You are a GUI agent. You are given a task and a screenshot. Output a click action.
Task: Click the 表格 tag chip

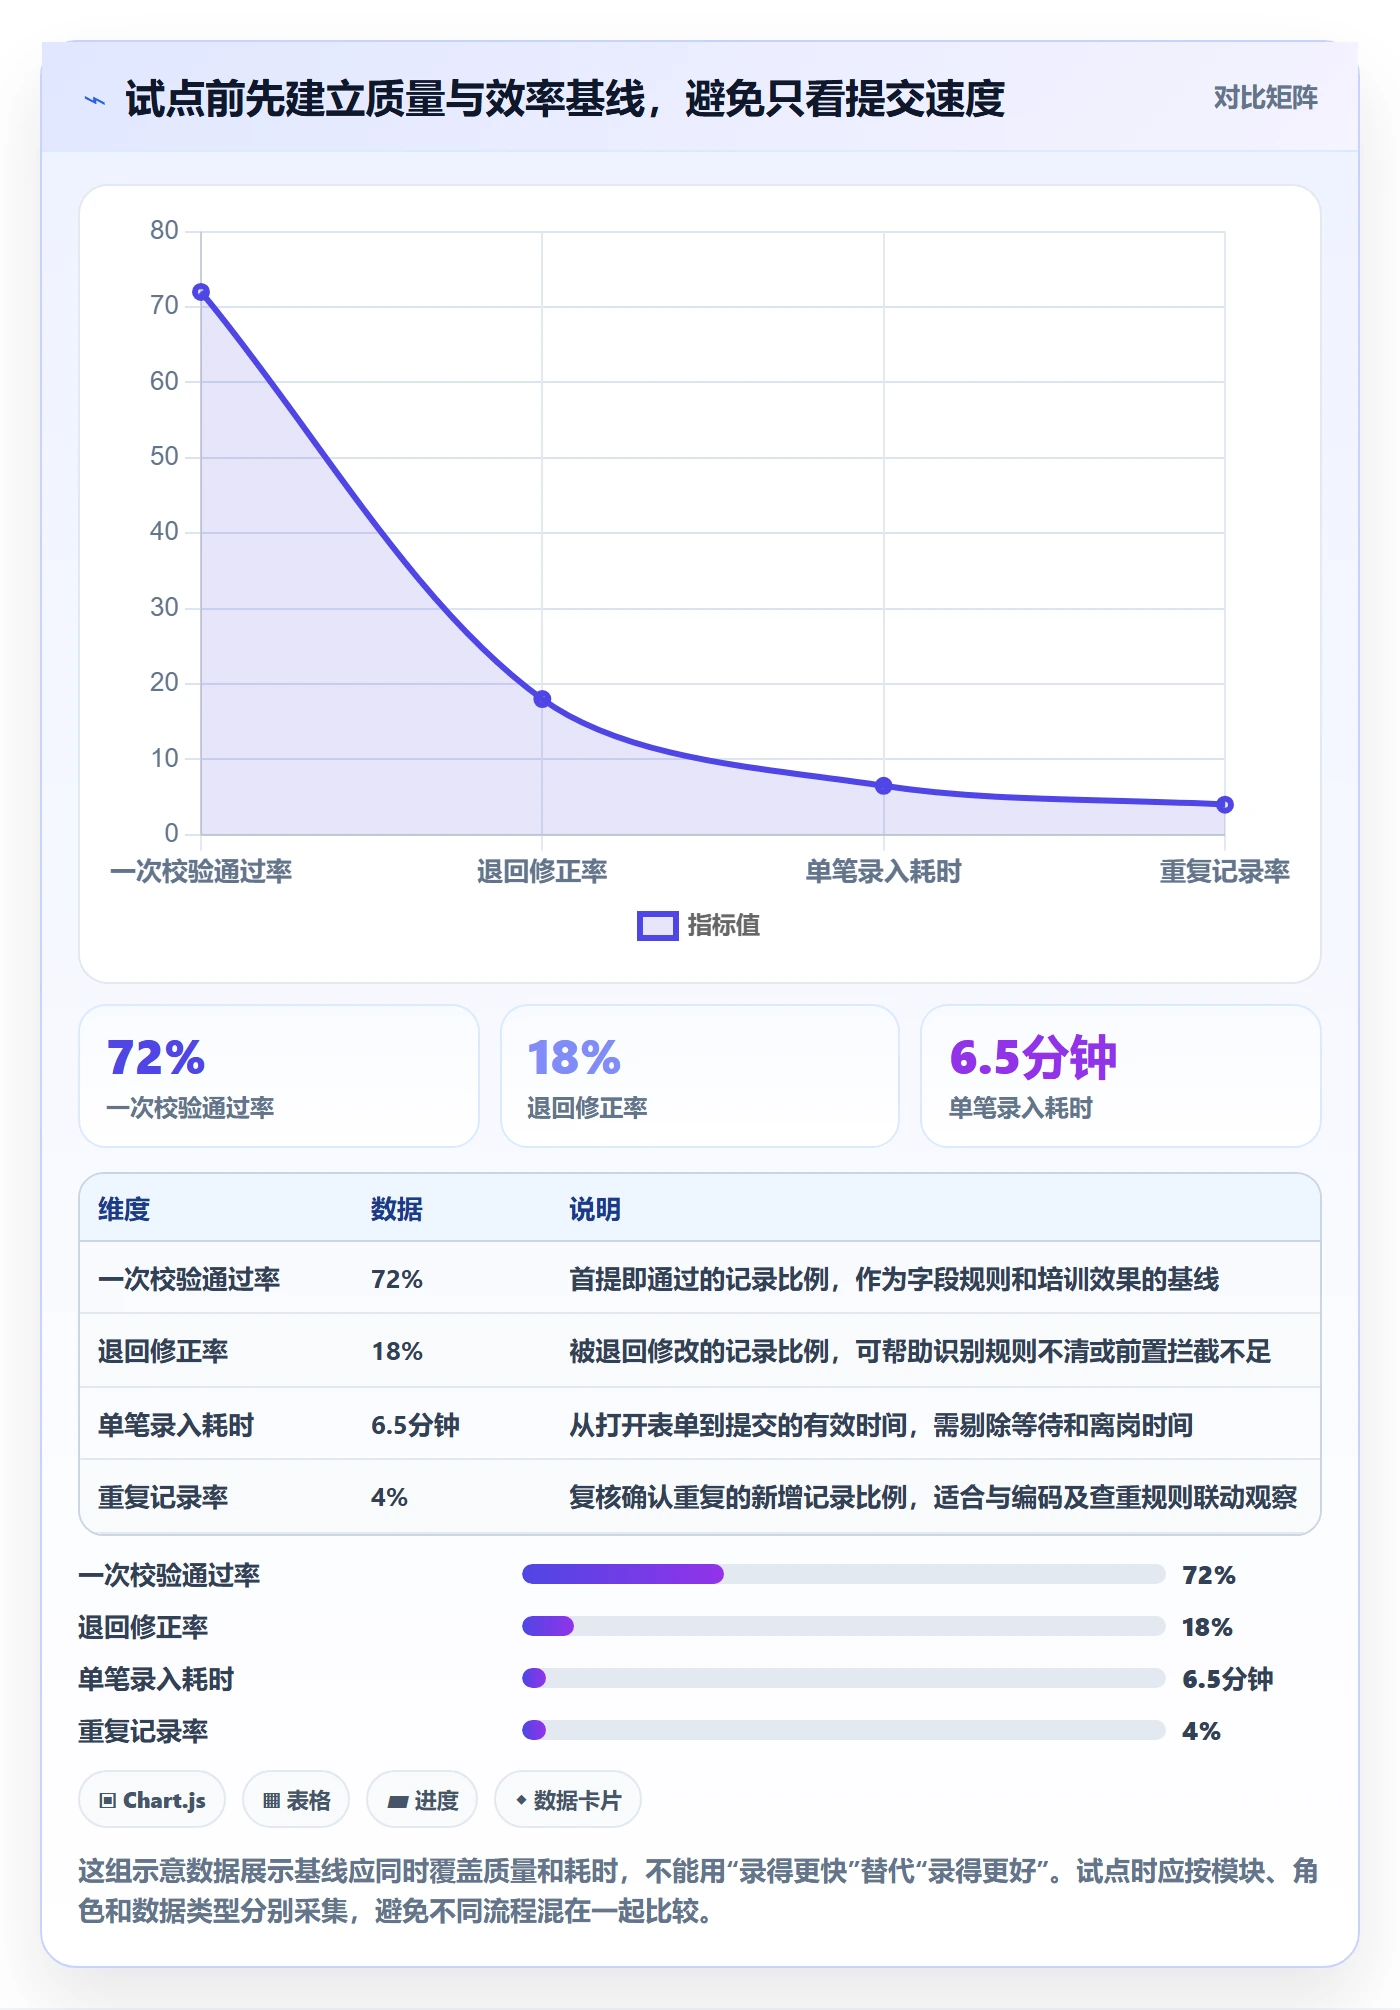pyautogui.click(x=296, y=1800)
